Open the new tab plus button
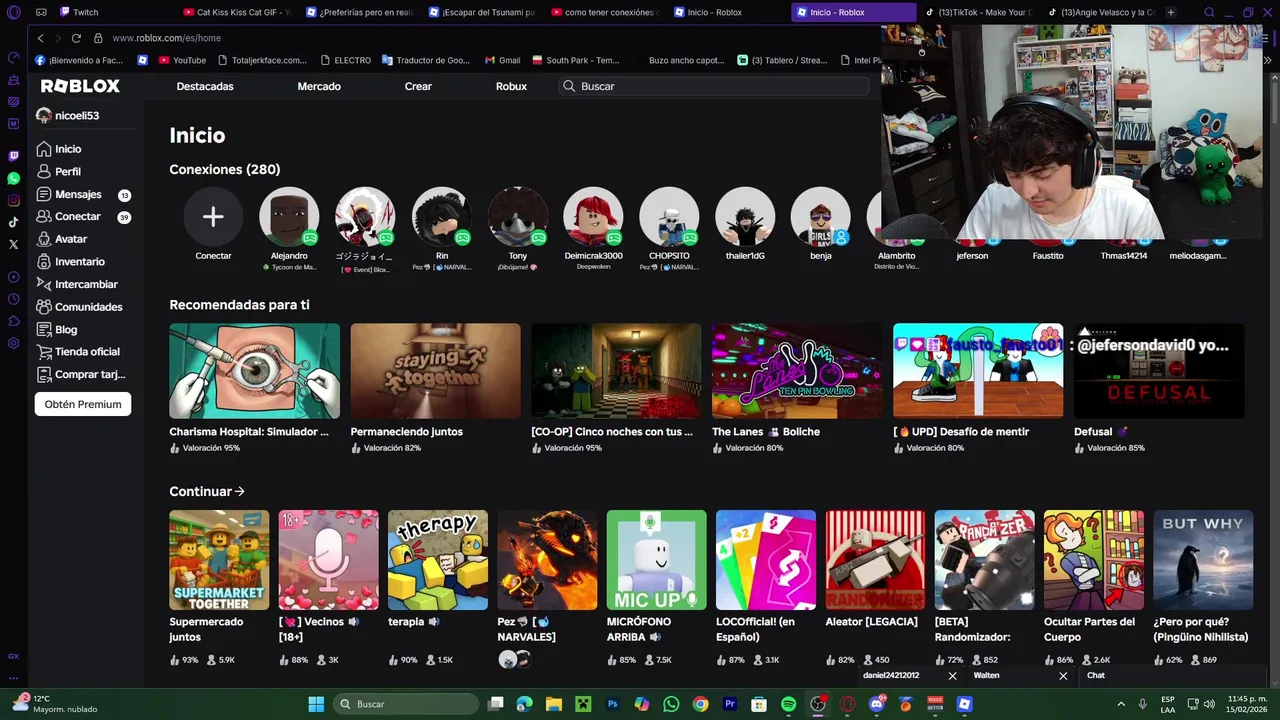1280x720 pixels. coord(1170,12)
